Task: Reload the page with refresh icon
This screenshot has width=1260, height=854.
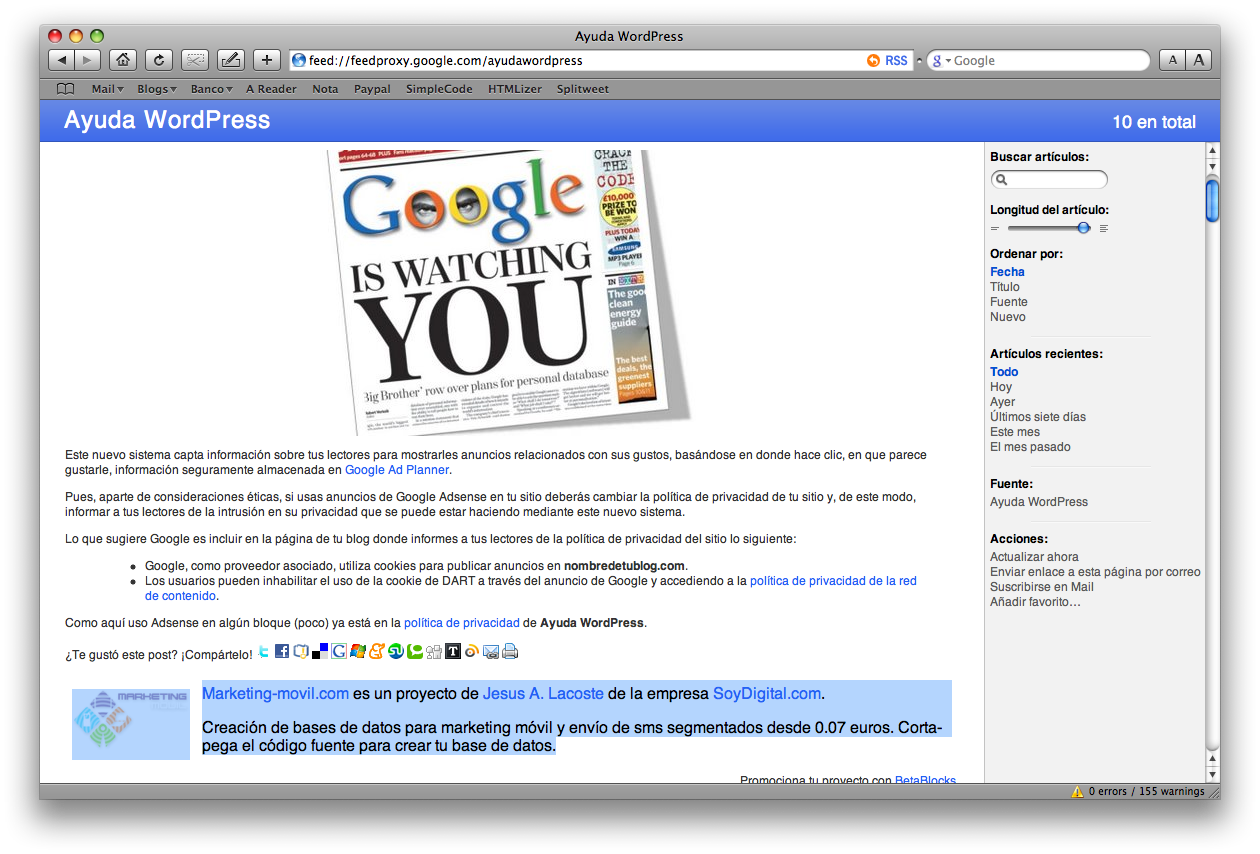Action: pyautogui.click(x=159, y=60)
